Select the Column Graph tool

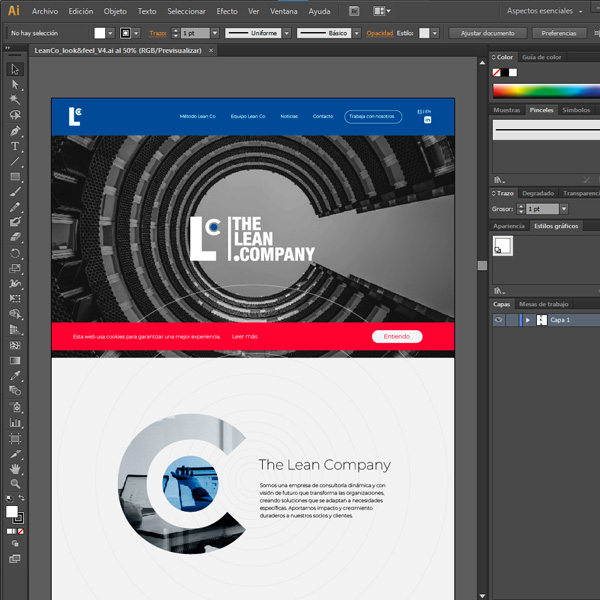(15, 423)
